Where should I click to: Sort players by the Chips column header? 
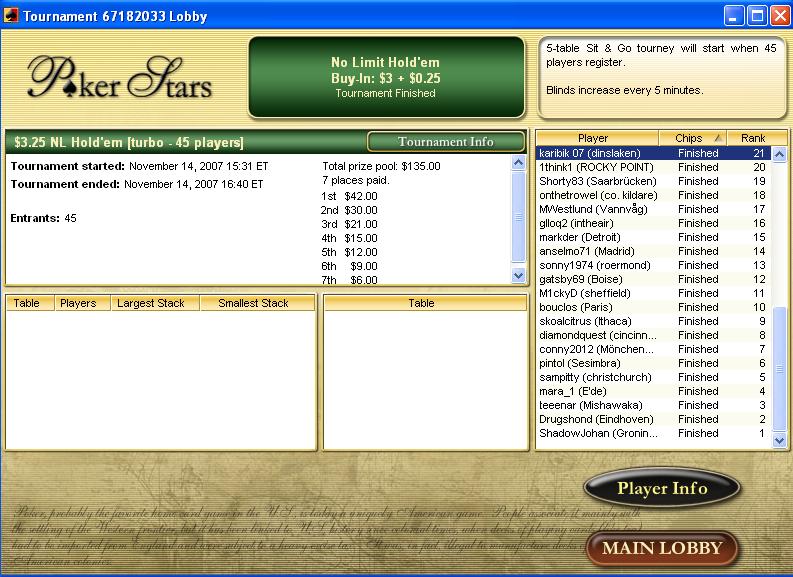693,138
